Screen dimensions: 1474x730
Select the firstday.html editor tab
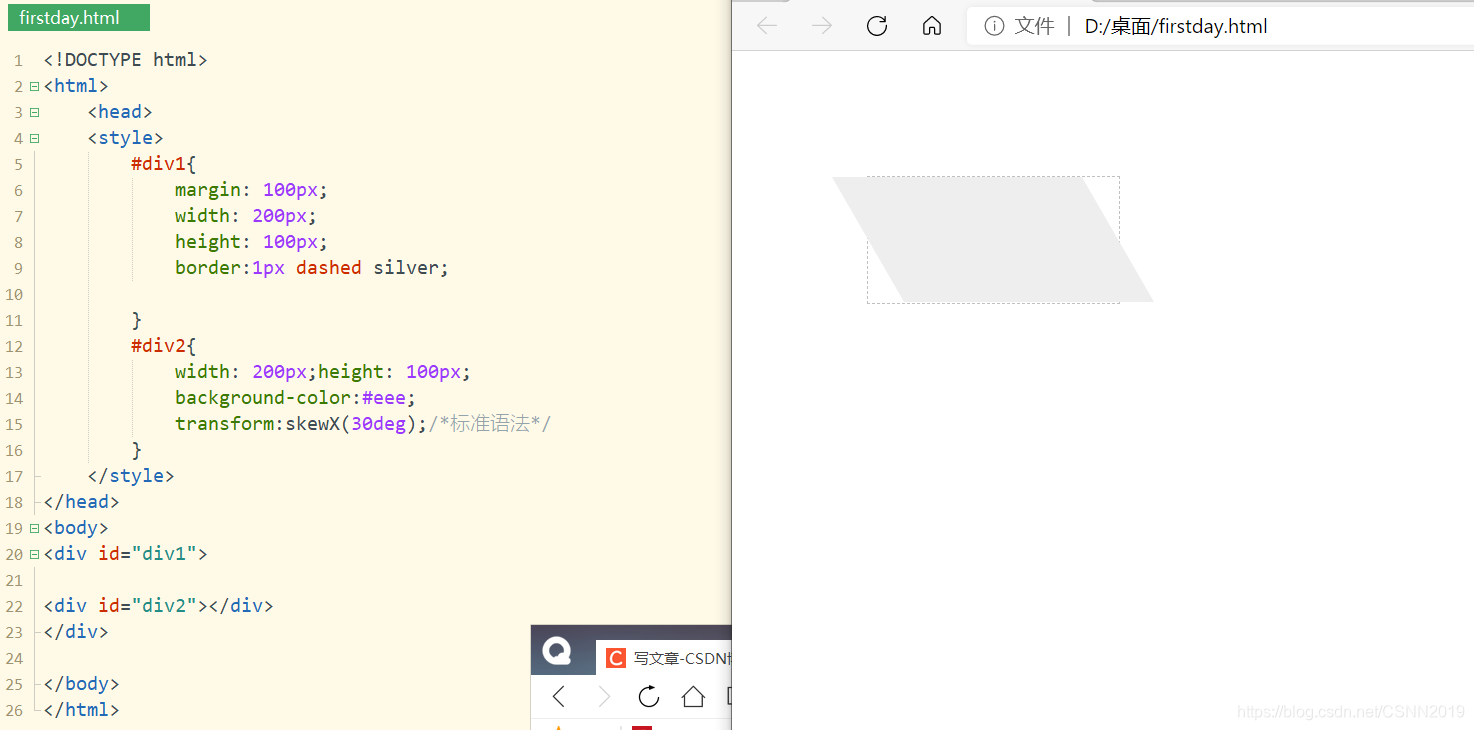point(79,17)
